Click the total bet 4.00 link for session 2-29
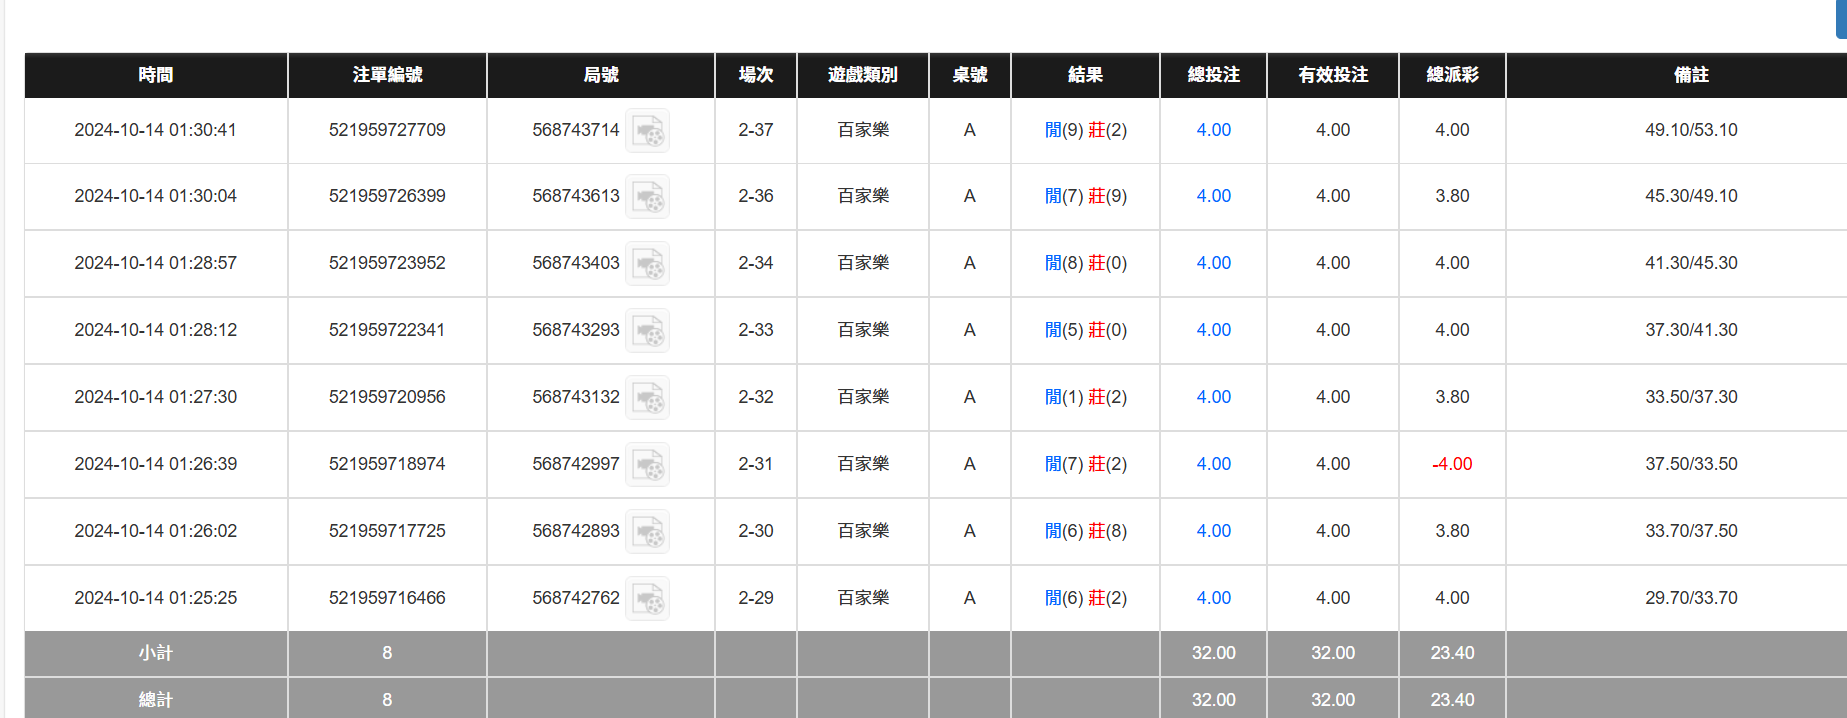The height and width of the screenshot is (718, 1847). click(x=1213, y=598)
